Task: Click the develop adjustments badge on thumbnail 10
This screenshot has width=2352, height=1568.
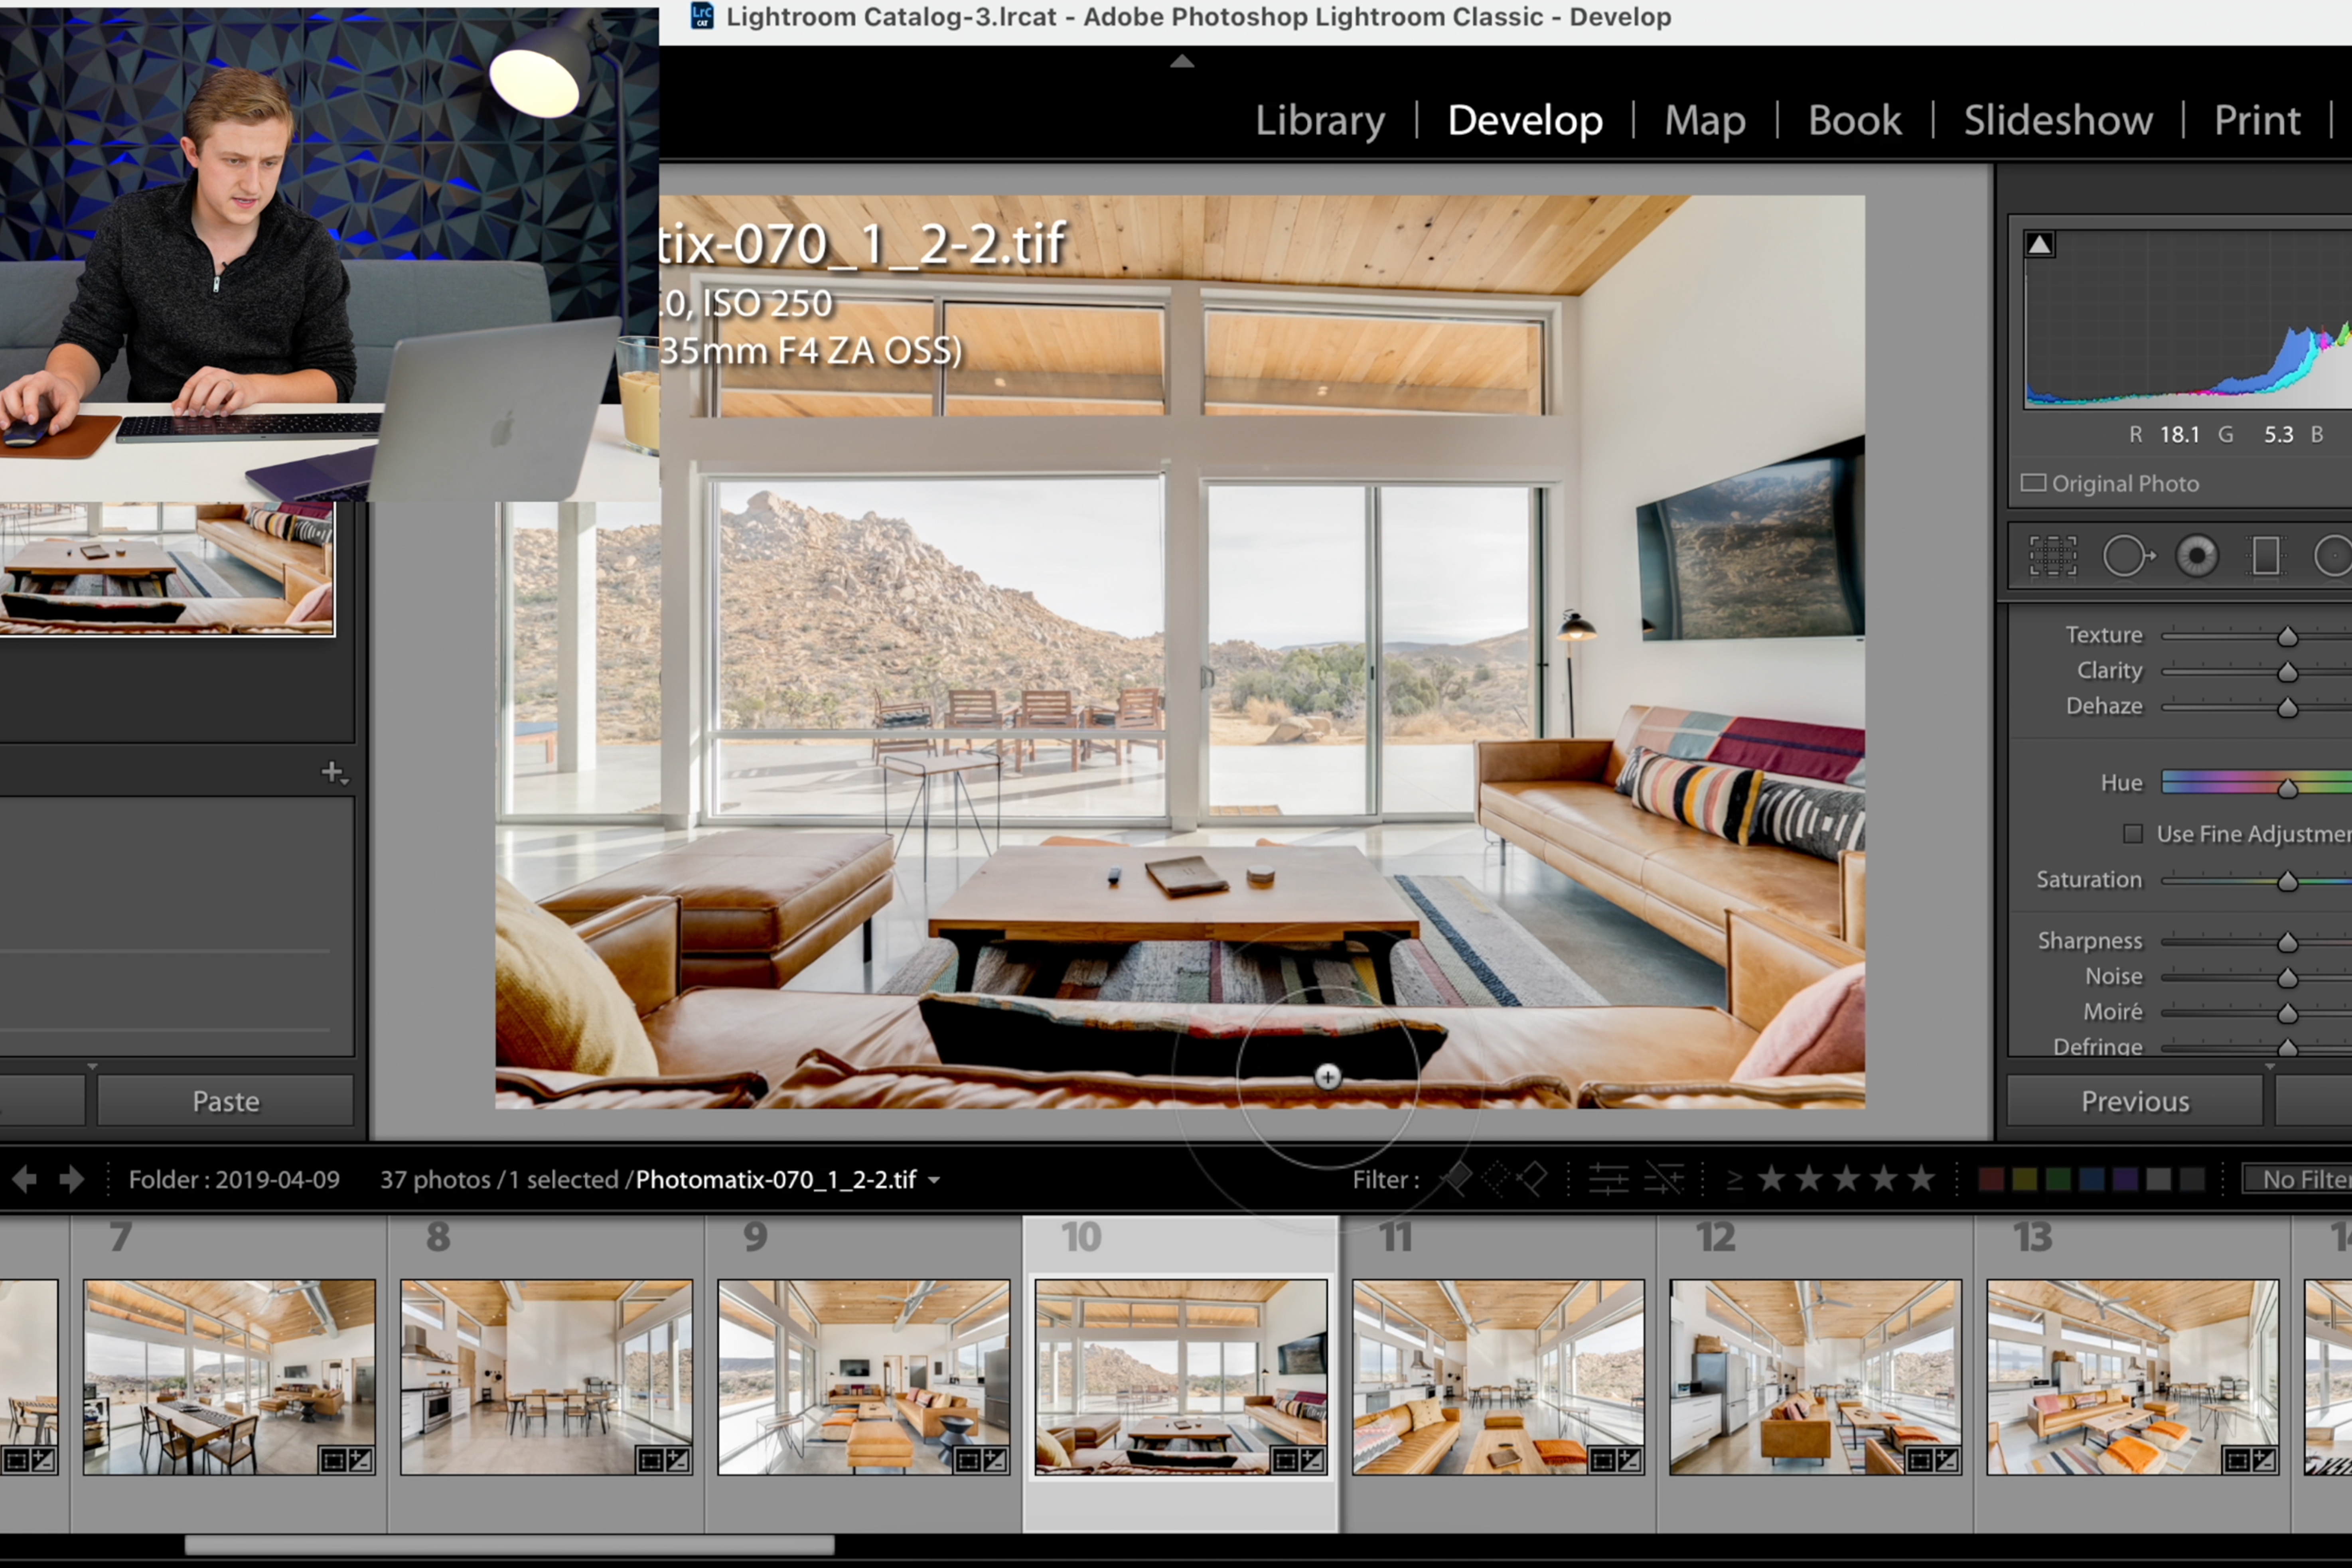Action: click(x=1312, y=1460)
